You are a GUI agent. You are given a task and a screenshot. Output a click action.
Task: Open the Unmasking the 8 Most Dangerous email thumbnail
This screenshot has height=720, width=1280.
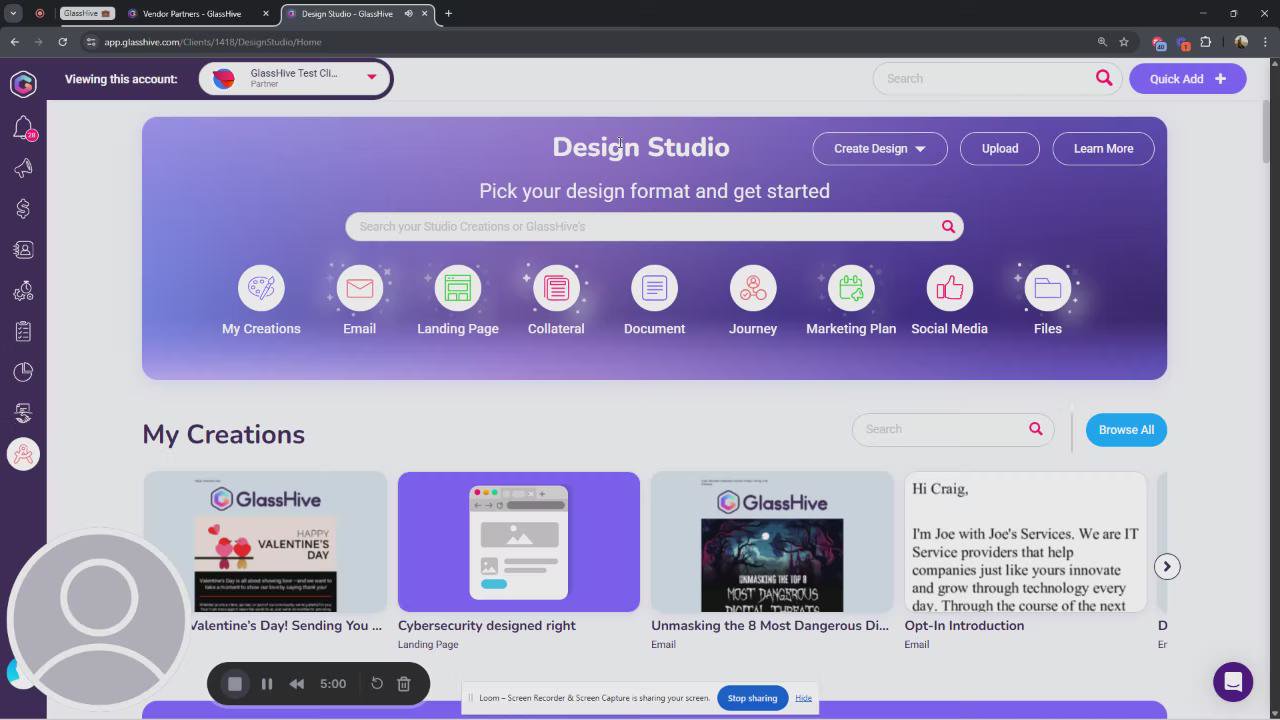[x=772, y=542]
